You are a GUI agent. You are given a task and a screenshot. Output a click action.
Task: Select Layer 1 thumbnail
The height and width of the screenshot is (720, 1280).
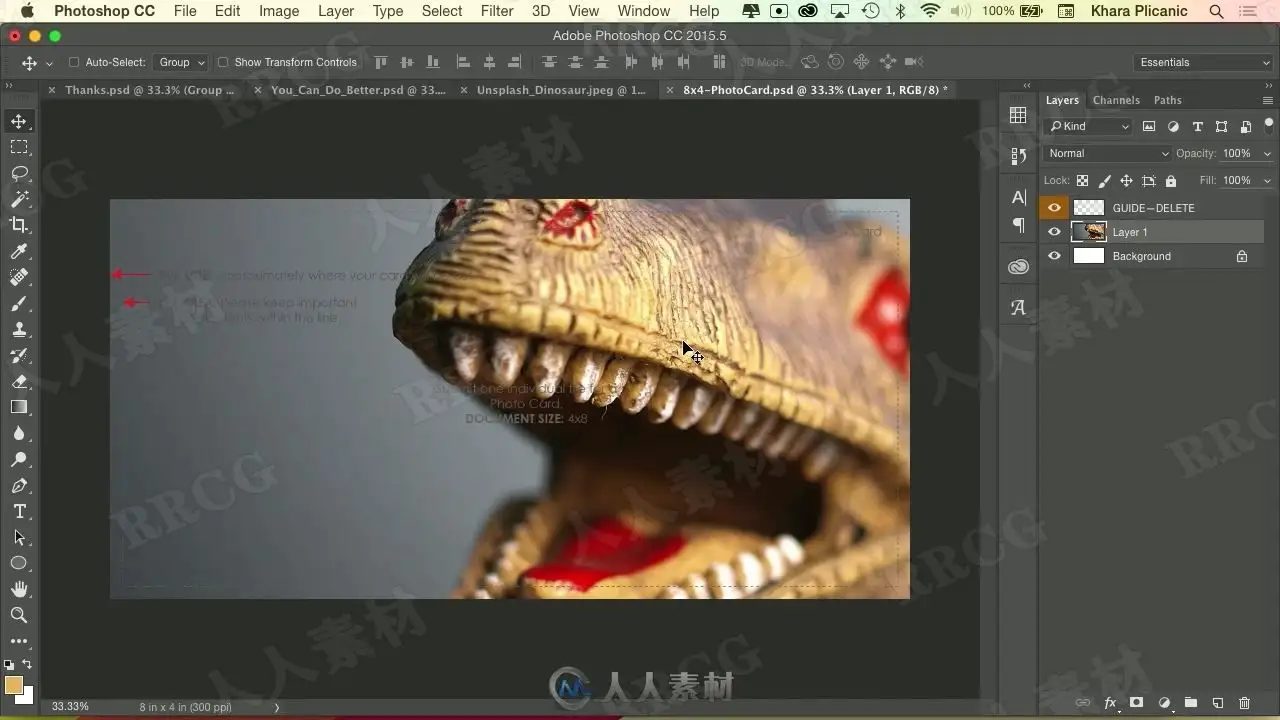[1089, 232]
